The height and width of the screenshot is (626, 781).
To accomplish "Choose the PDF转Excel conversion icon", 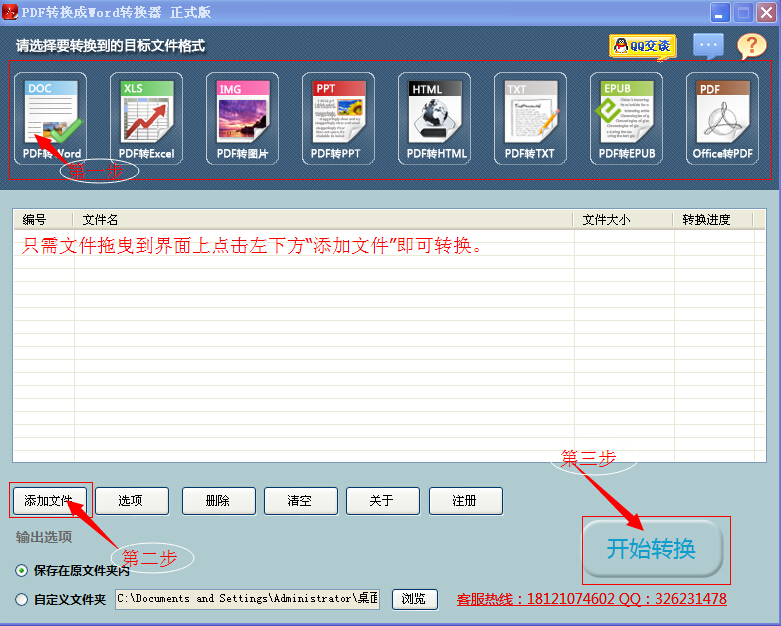I will (146, 119).
